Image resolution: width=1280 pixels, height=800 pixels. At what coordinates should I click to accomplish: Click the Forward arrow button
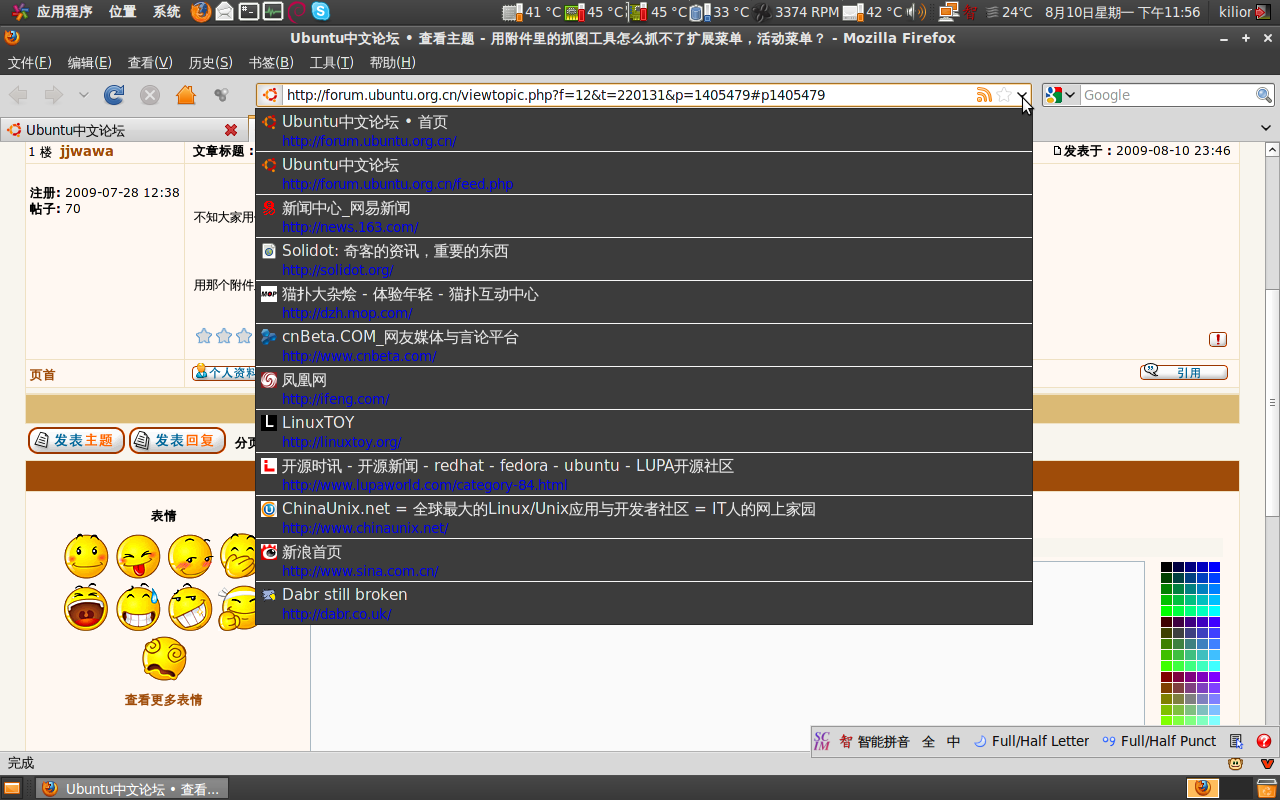point(53,95)
